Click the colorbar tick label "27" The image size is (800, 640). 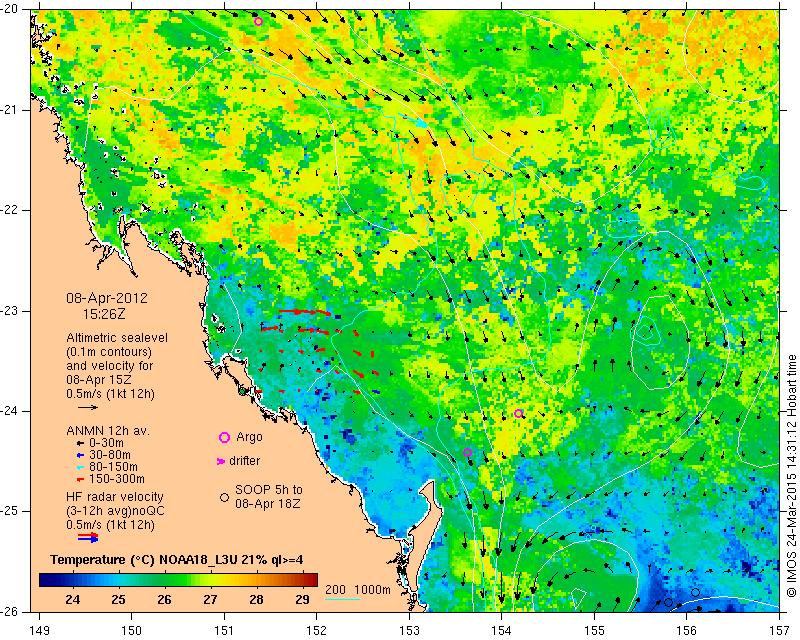tap(210, 600)
